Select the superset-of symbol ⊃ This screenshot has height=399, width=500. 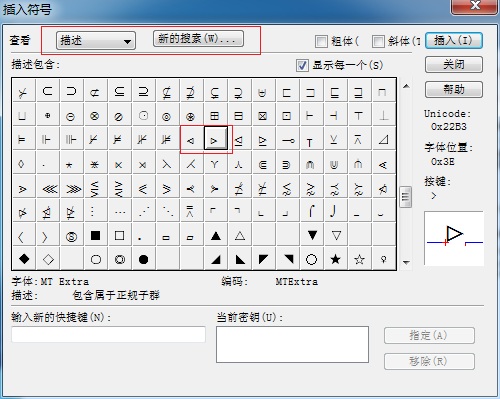(x=72, y=91)
